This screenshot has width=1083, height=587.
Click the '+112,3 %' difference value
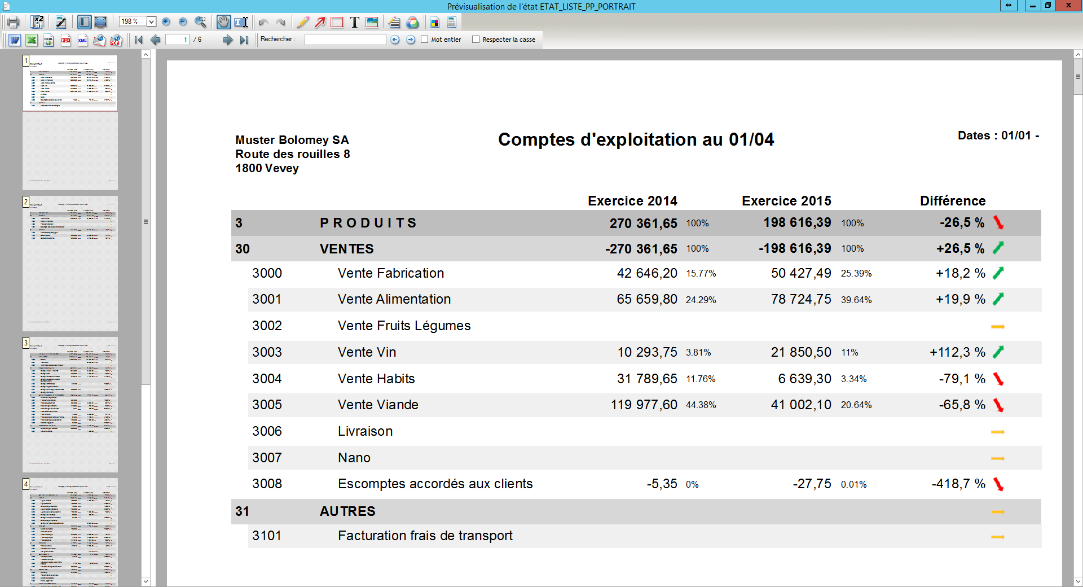click(958, 352)
